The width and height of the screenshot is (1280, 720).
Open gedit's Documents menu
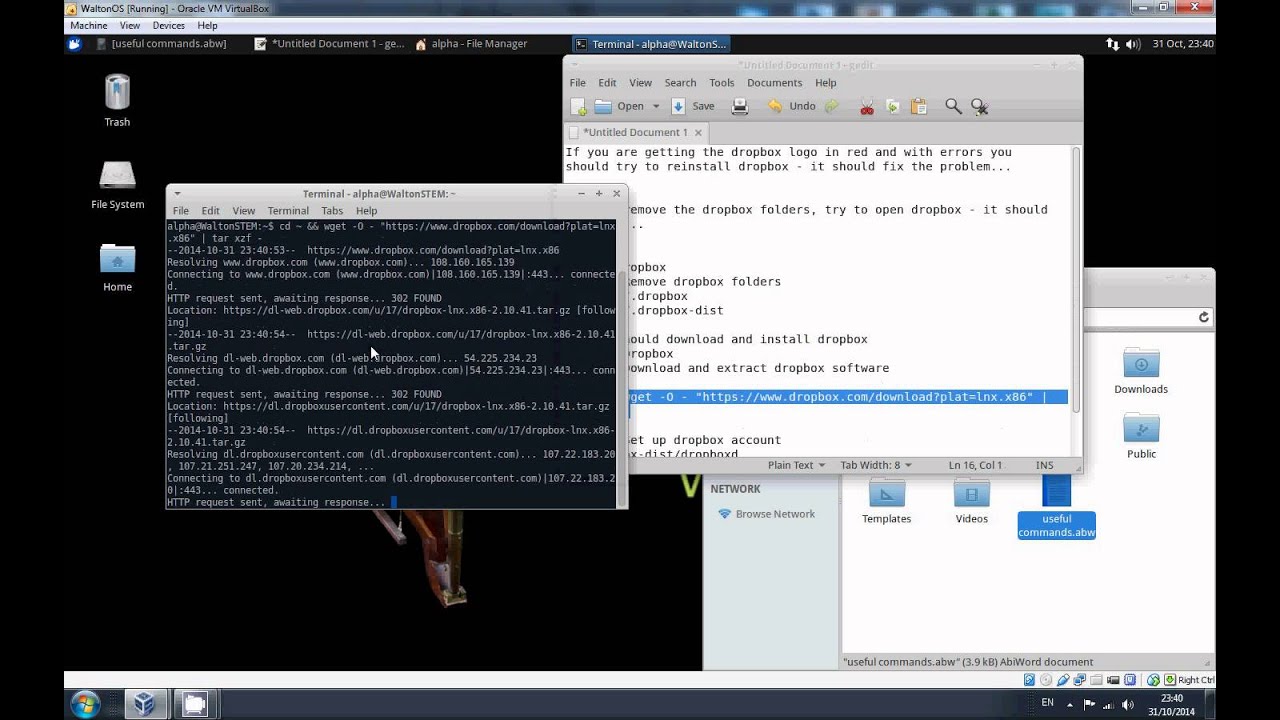[x=774, y=83]
